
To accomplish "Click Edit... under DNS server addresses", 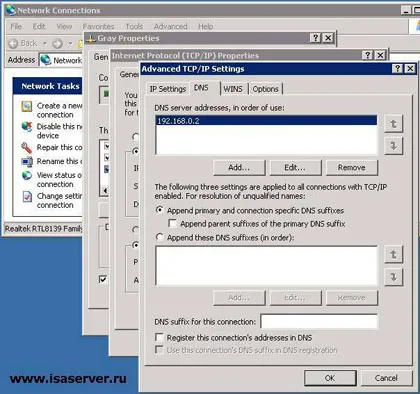I will 295,168.
